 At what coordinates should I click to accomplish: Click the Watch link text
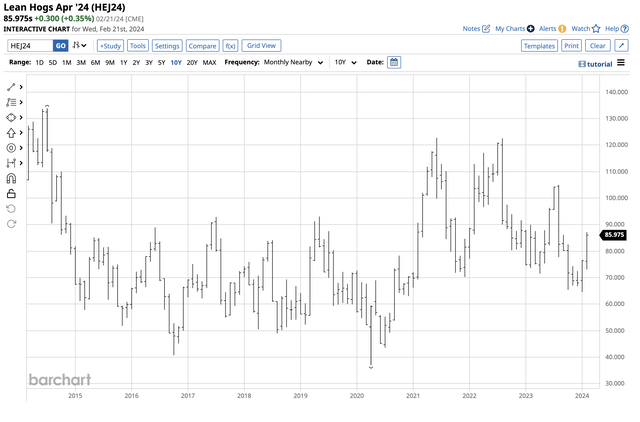[580, 29]
